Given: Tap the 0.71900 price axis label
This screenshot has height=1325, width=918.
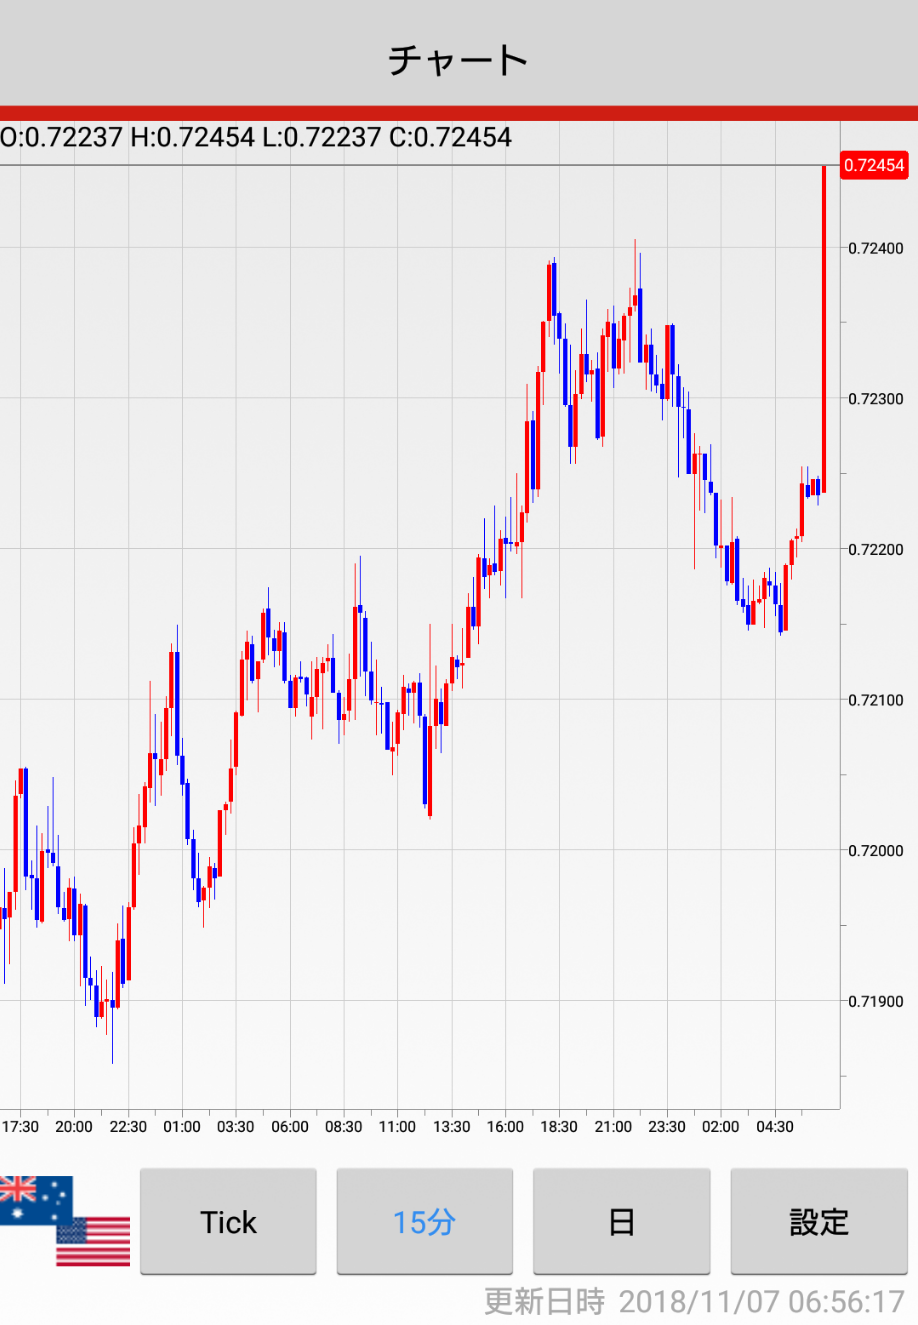Looking at the screenshot, I should tap(875, 1001).
